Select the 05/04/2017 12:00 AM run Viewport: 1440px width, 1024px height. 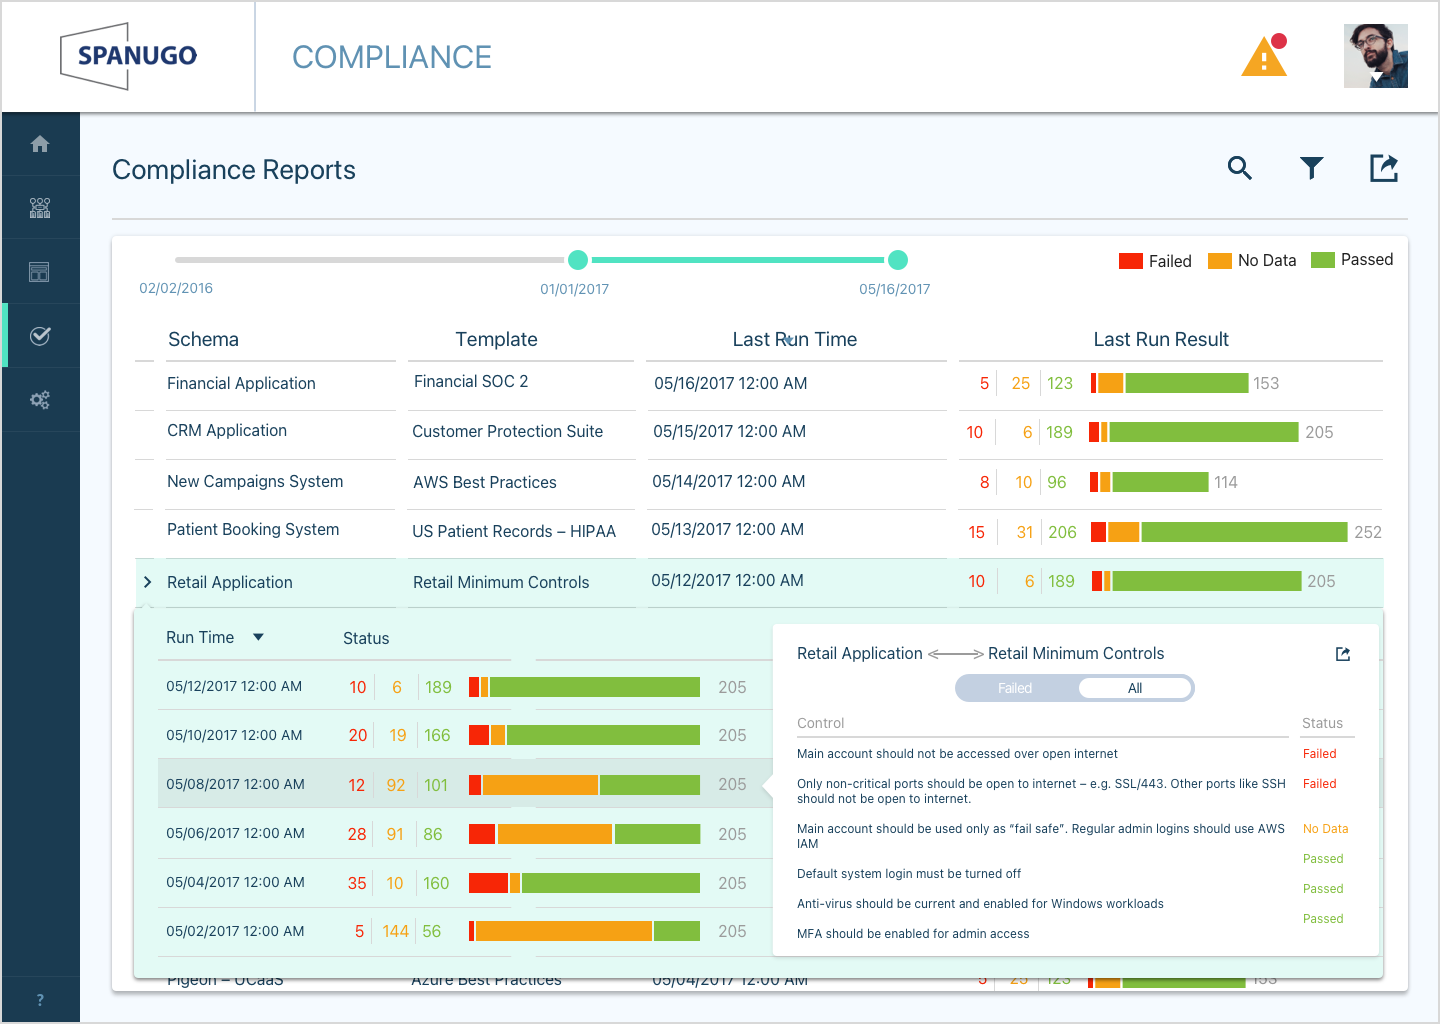[x=235, y=882]
